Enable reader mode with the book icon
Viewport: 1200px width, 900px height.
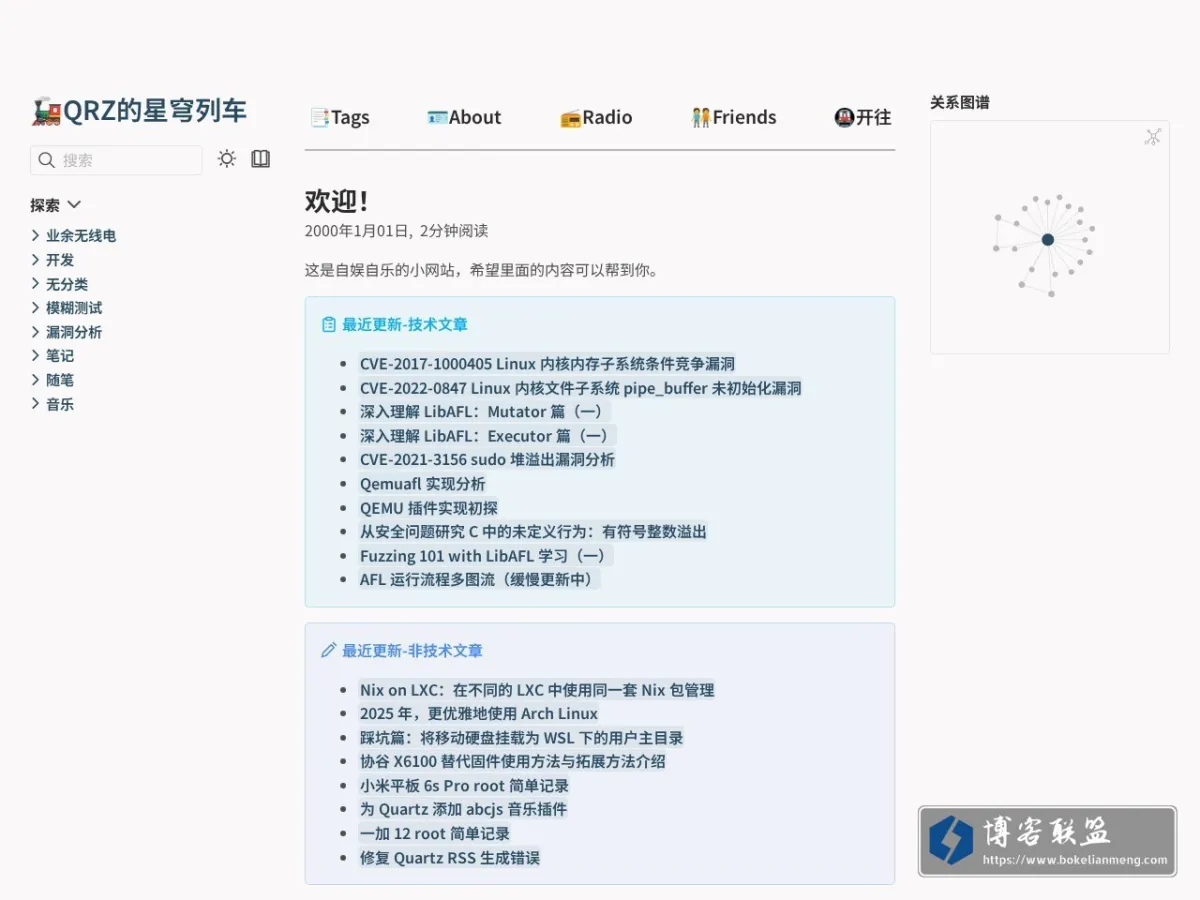(261, 159)
